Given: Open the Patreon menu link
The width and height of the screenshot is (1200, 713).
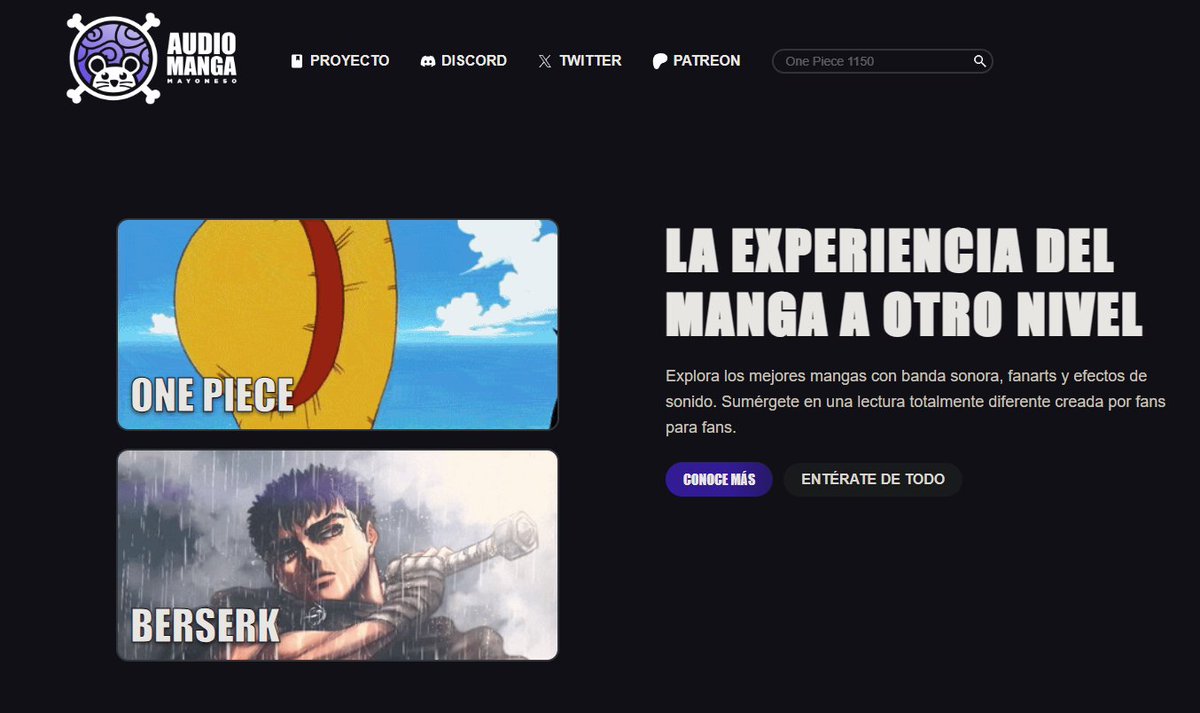Looking at the screenshot, I should pos(696,61).
